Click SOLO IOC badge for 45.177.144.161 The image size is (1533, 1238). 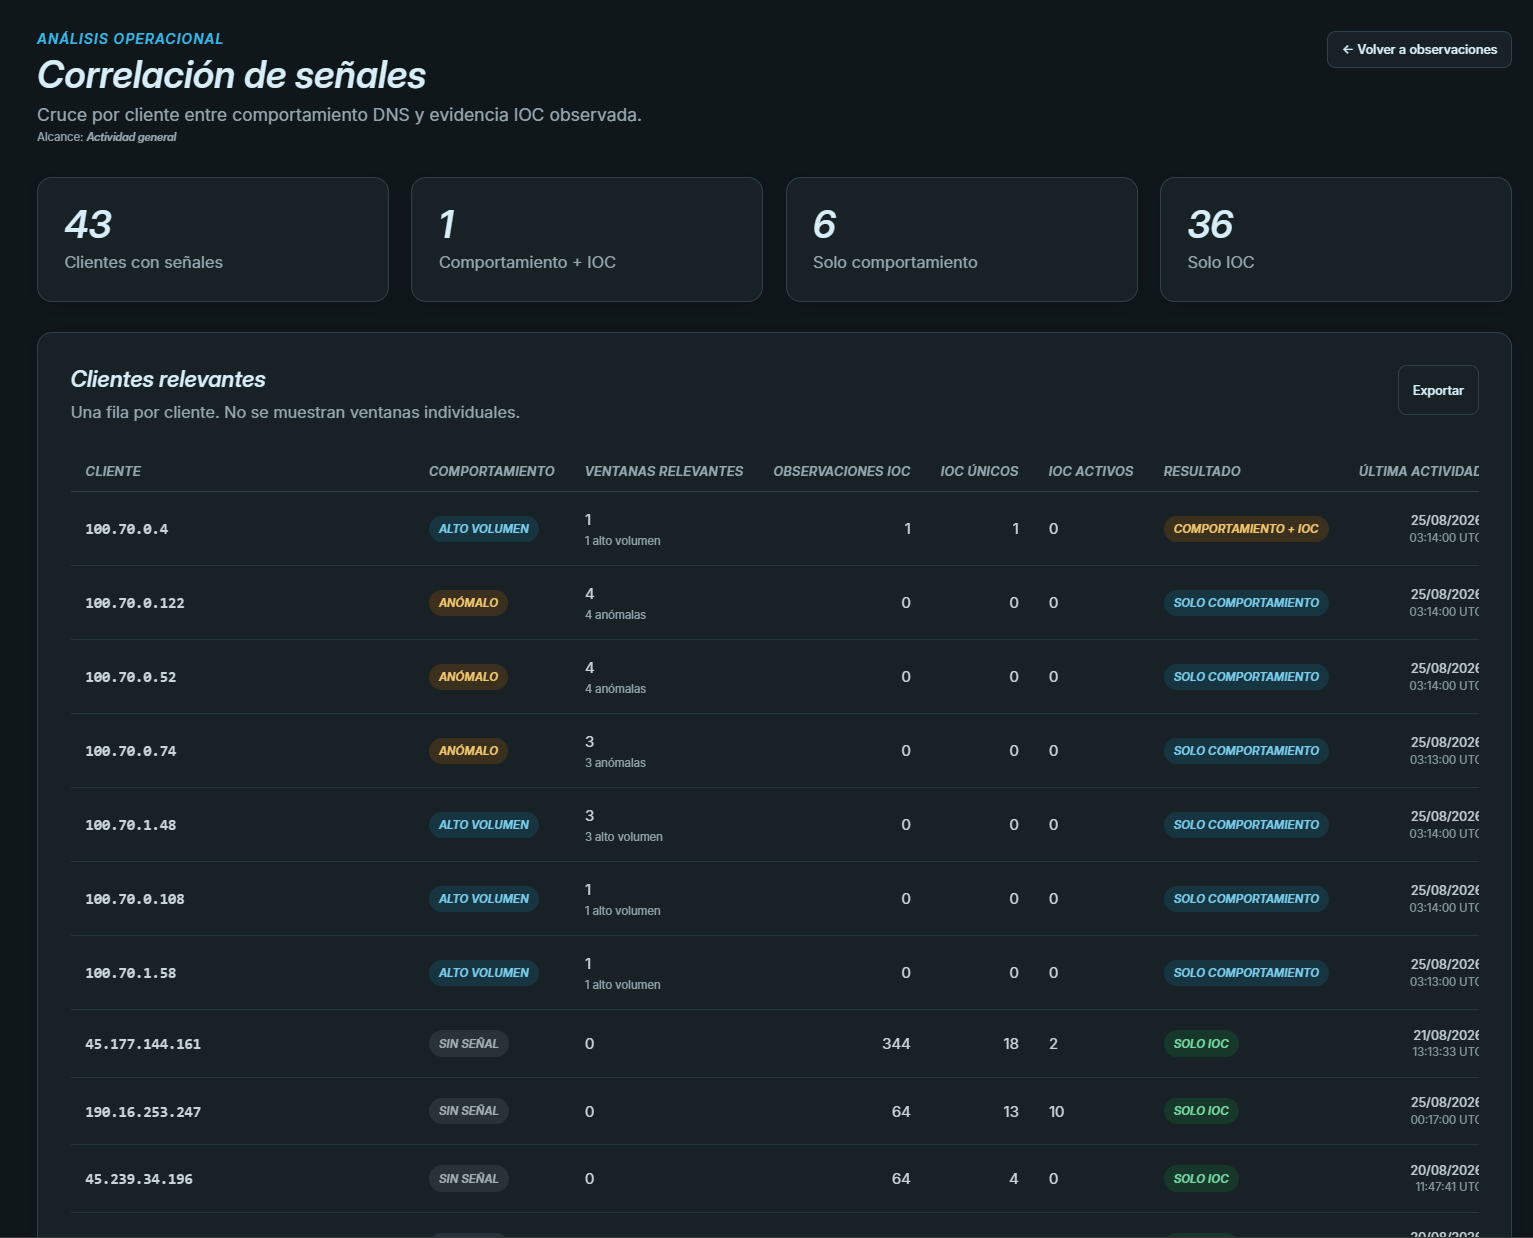[x=1201, y=1044]
